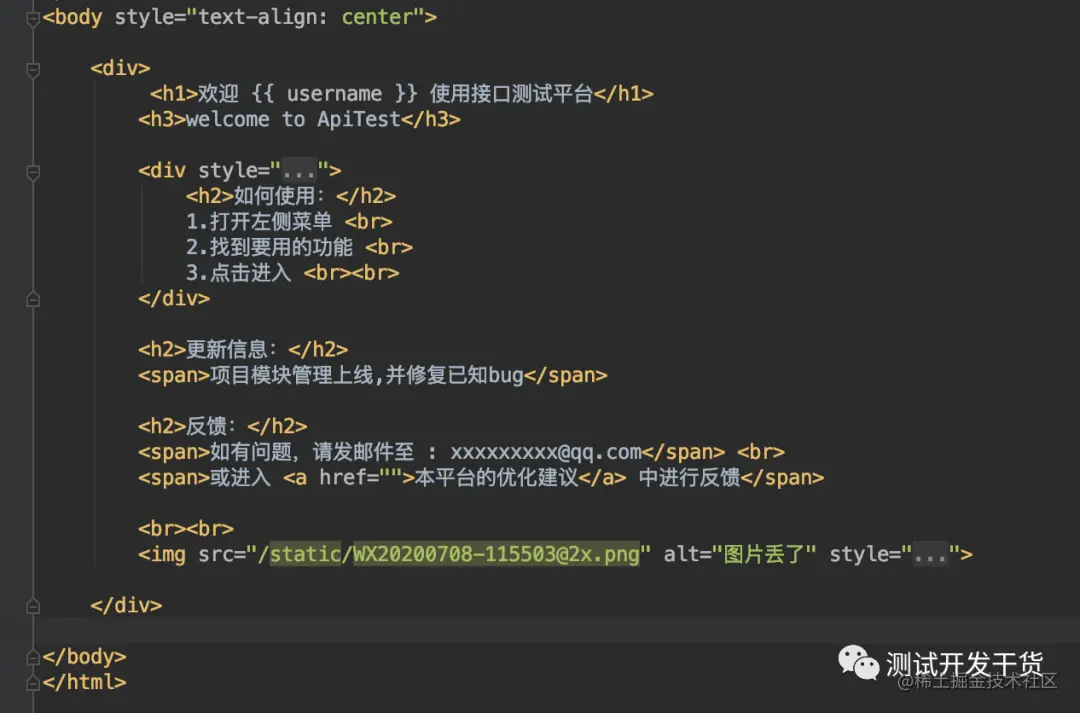
Task: Click the br br line above img
Action: [x=186, y=528]
